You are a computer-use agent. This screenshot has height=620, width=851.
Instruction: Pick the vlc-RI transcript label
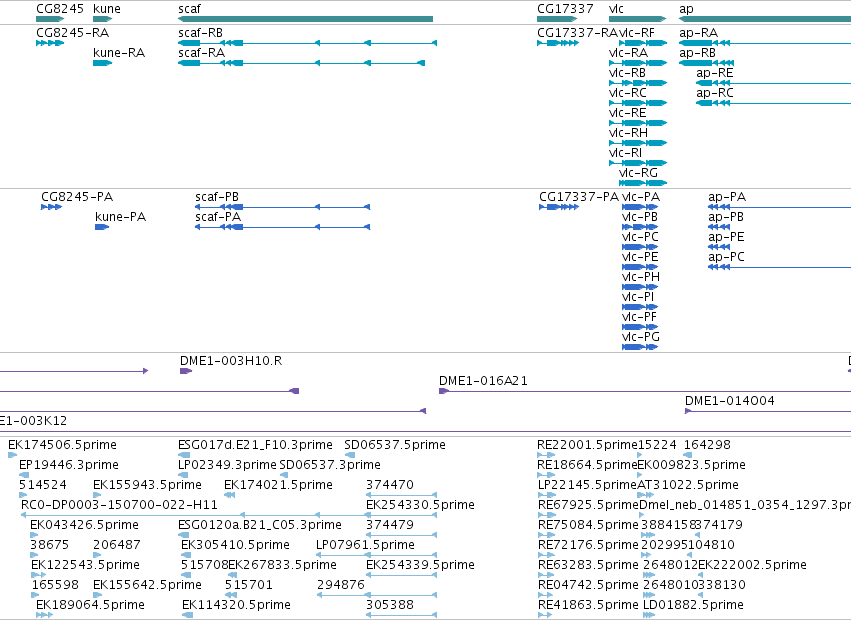626,153
